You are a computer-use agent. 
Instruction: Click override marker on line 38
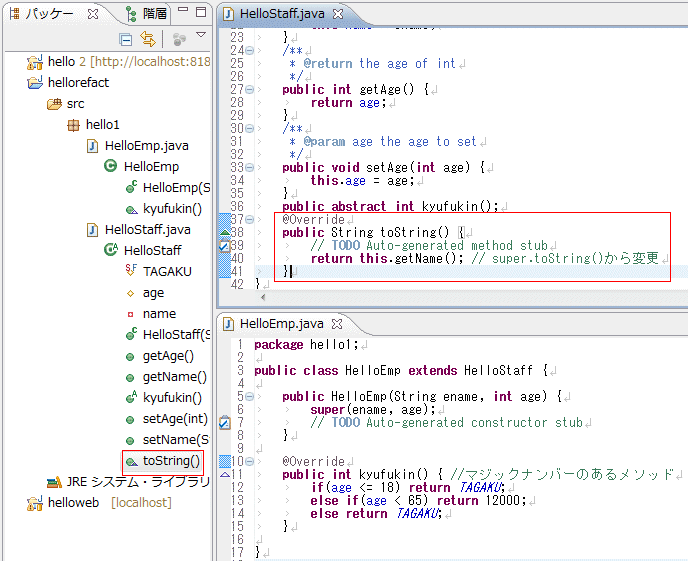225,232
